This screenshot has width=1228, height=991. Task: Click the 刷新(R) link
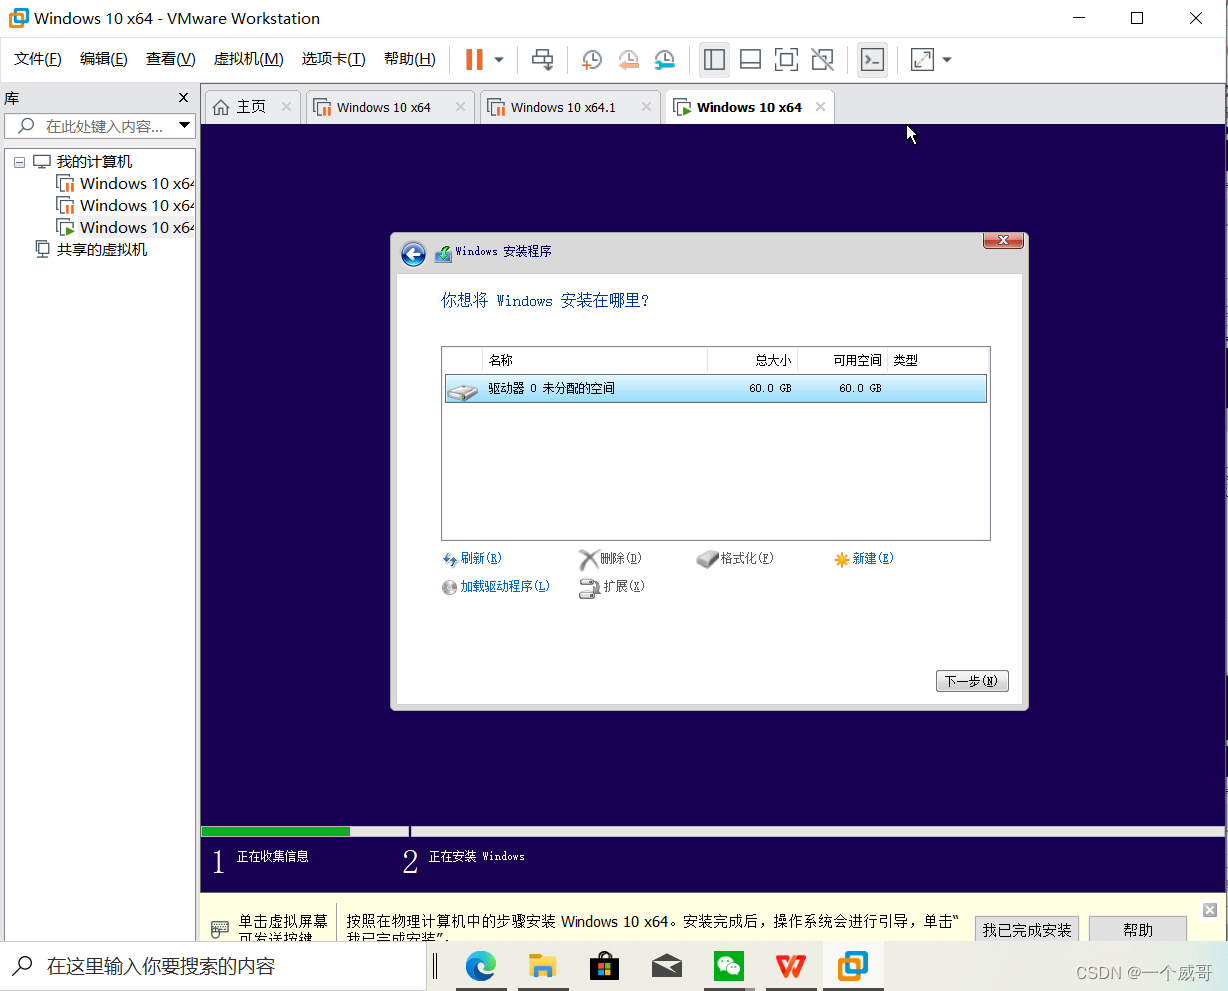pos(472,559)
